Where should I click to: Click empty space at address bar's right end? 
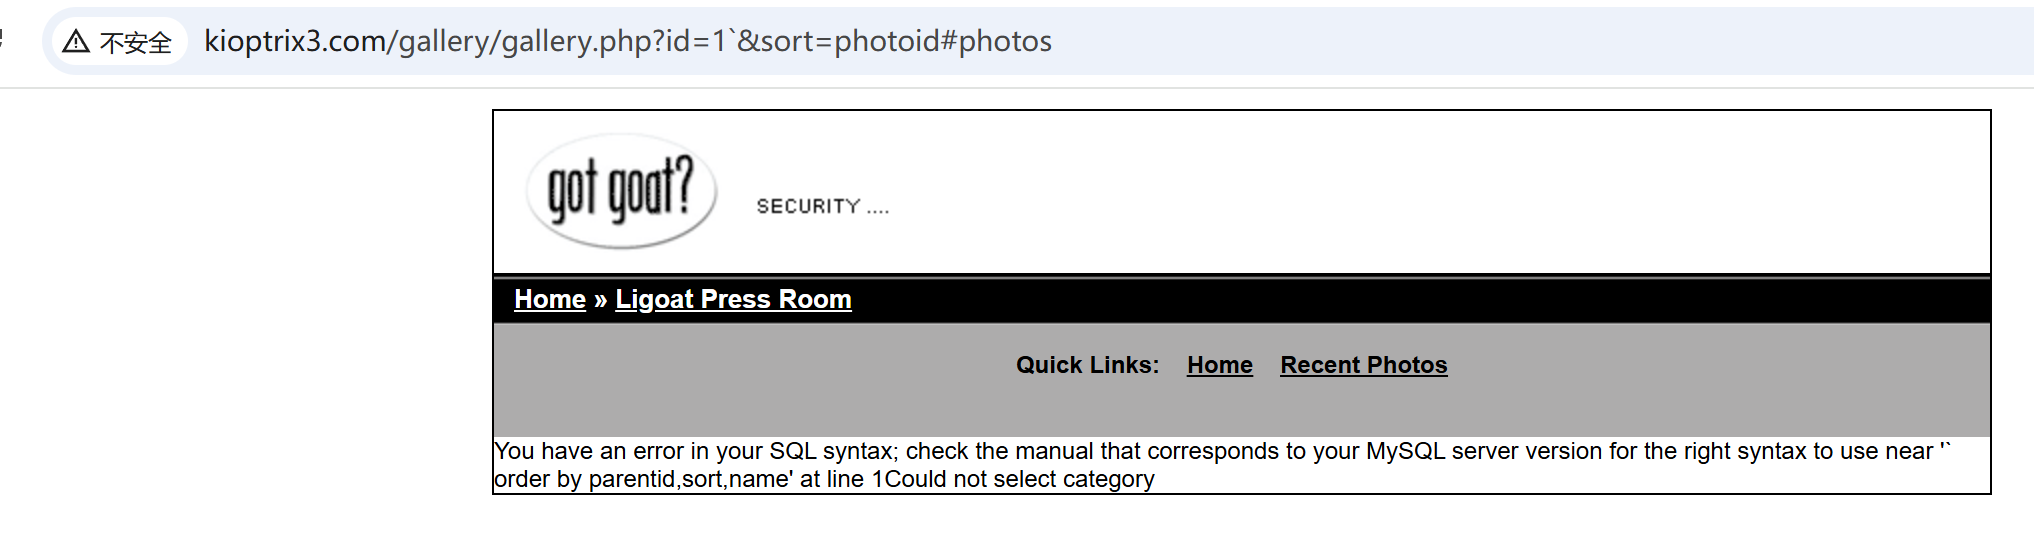tap(1700, 41)
